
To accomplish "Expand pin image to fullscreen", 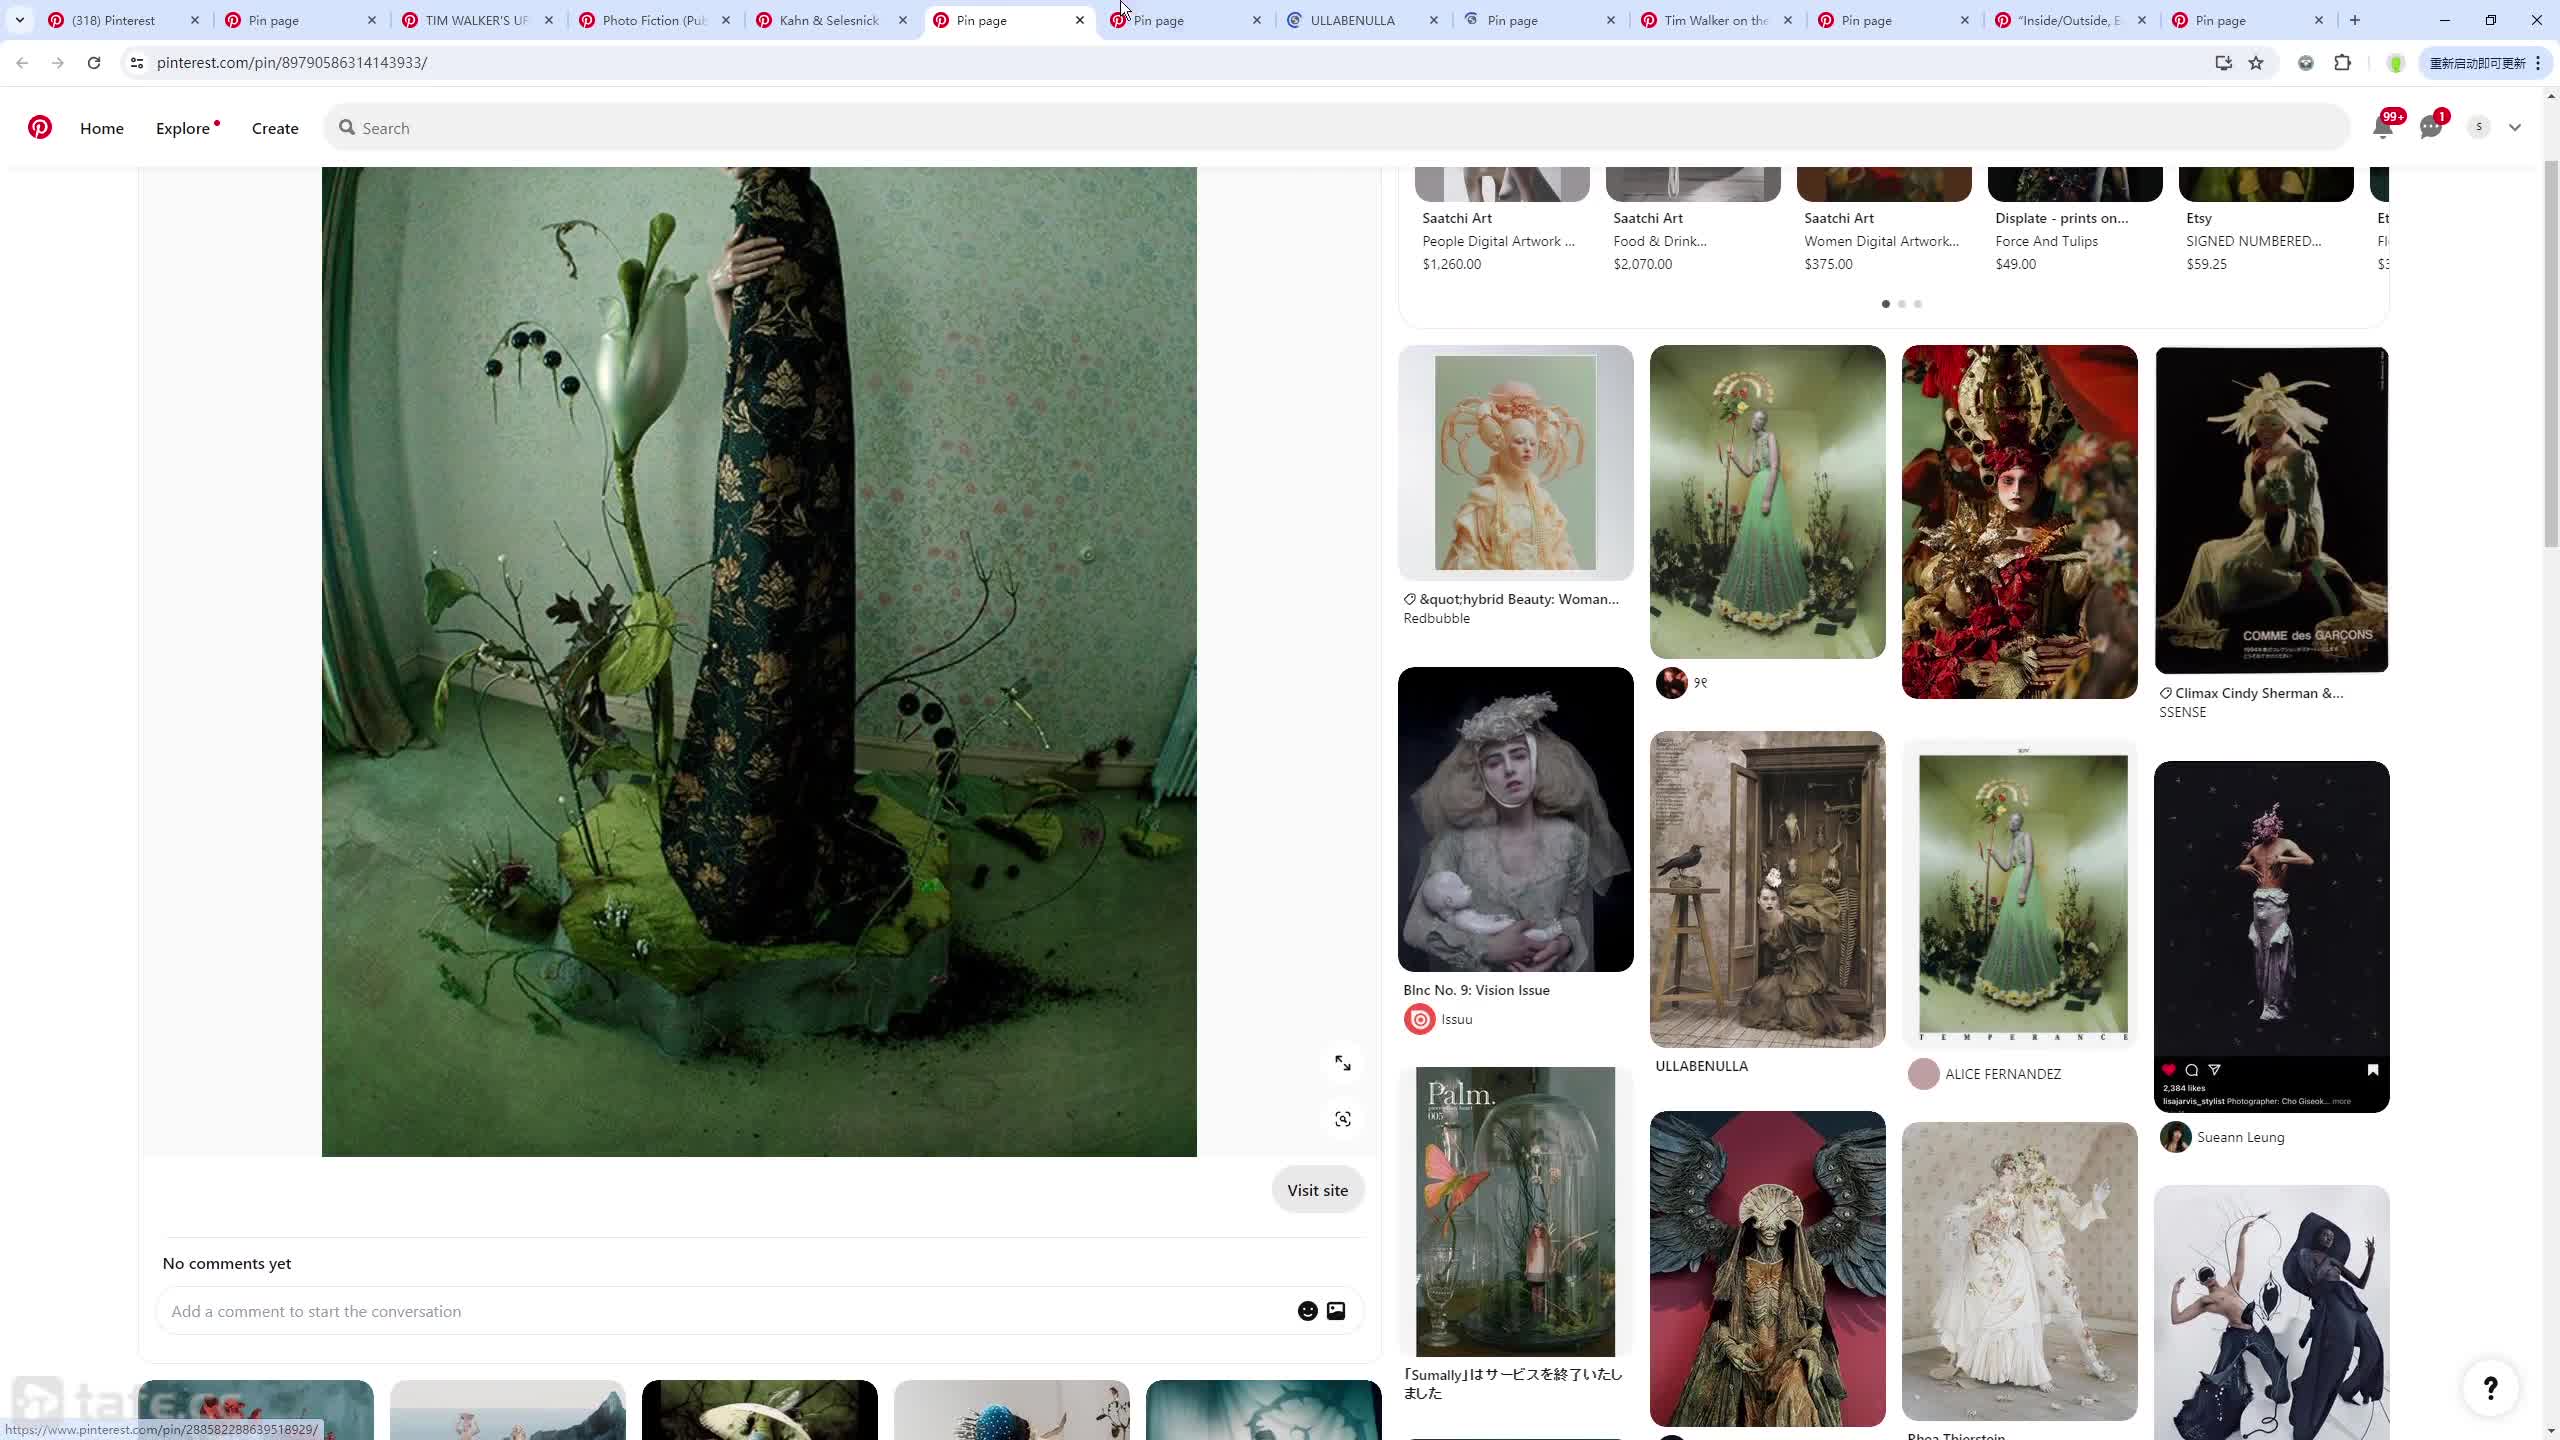I will (1342, 1063).
